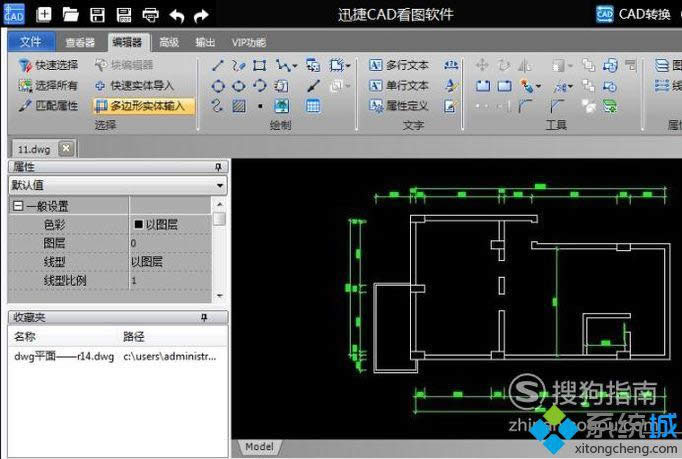Image resolution: width=682 pixels, height=459 pixels.
Task: Switch to the VIP功能 tab
Action: 248,42
